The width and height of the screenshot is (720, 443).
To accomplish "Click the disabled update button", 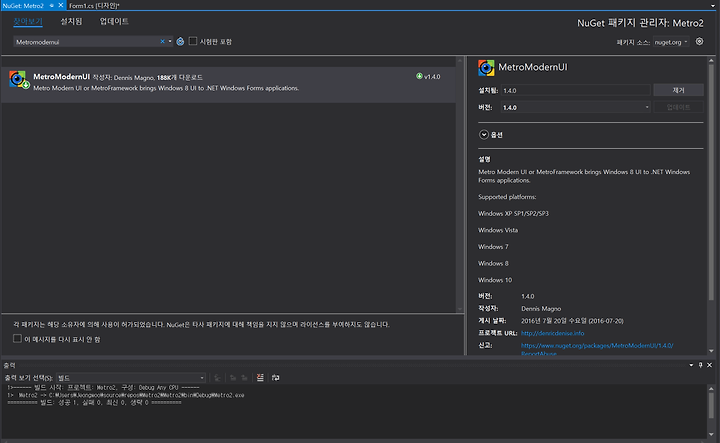I will point(678,107).
